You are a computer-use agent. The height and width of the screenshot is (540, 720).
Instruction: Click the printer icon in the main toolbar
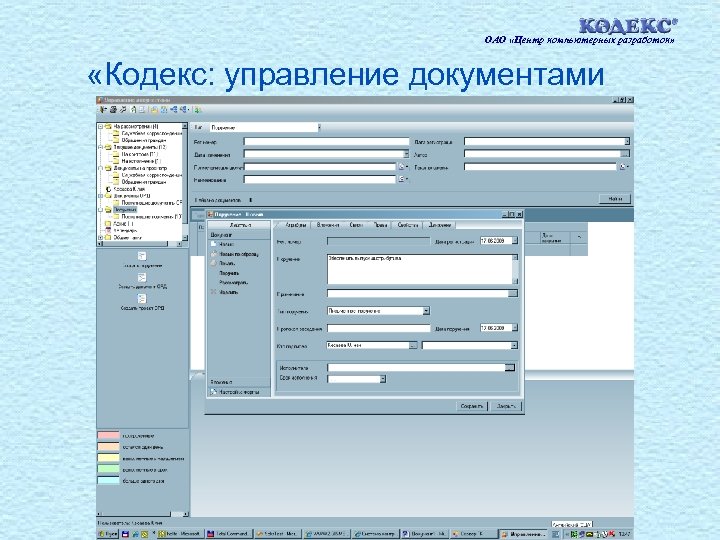(x=113, y=110)
